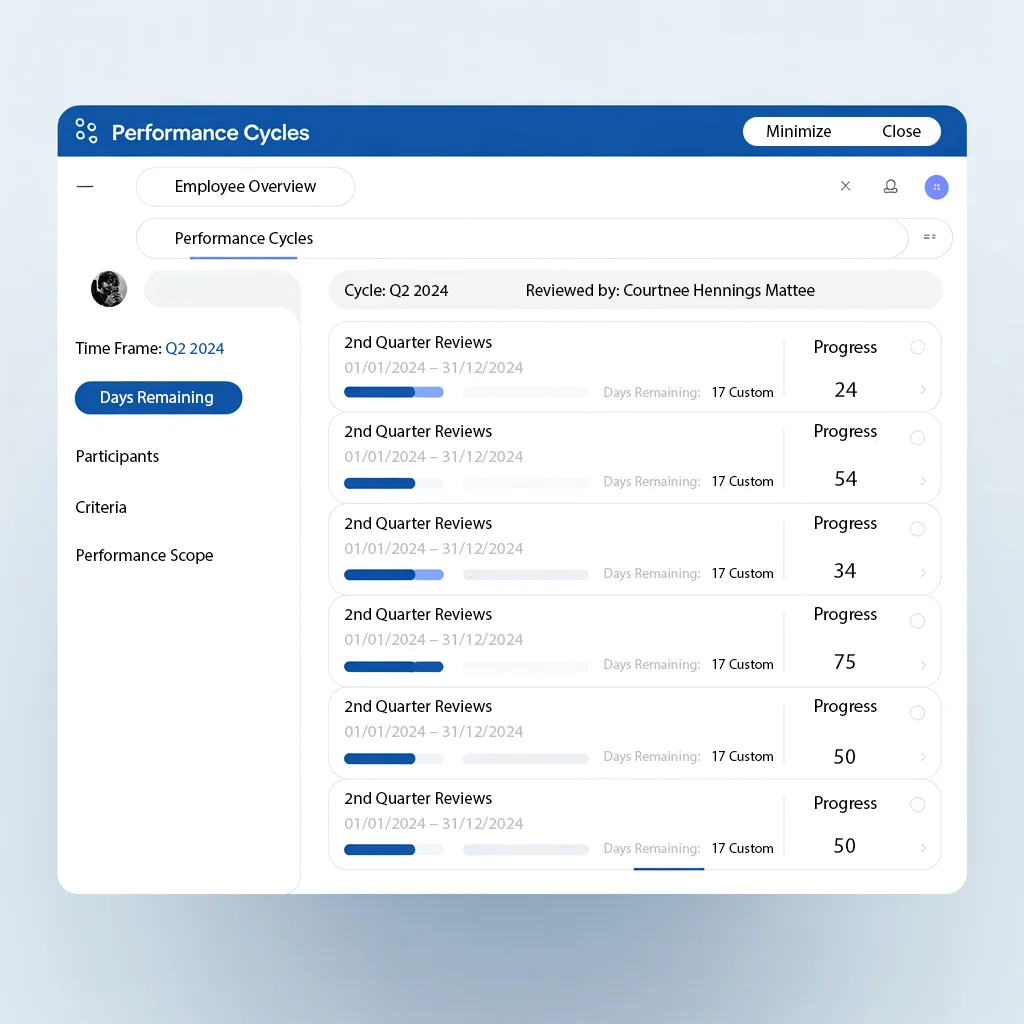
Task: Select radio button for review with progress 24
Action: click(917, 347)
